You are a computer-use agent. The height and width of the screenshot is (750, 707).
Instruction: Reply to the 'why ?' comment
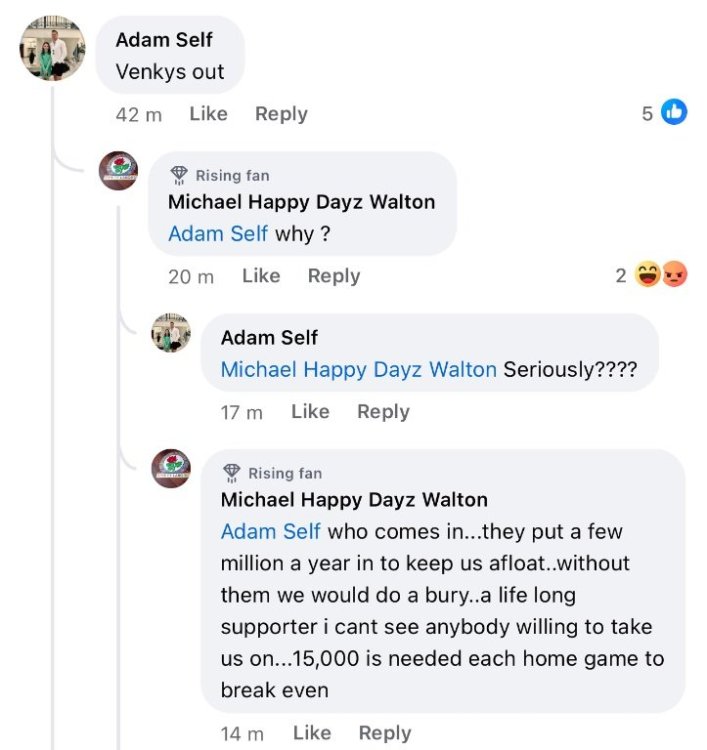click(x=334, y=276)
